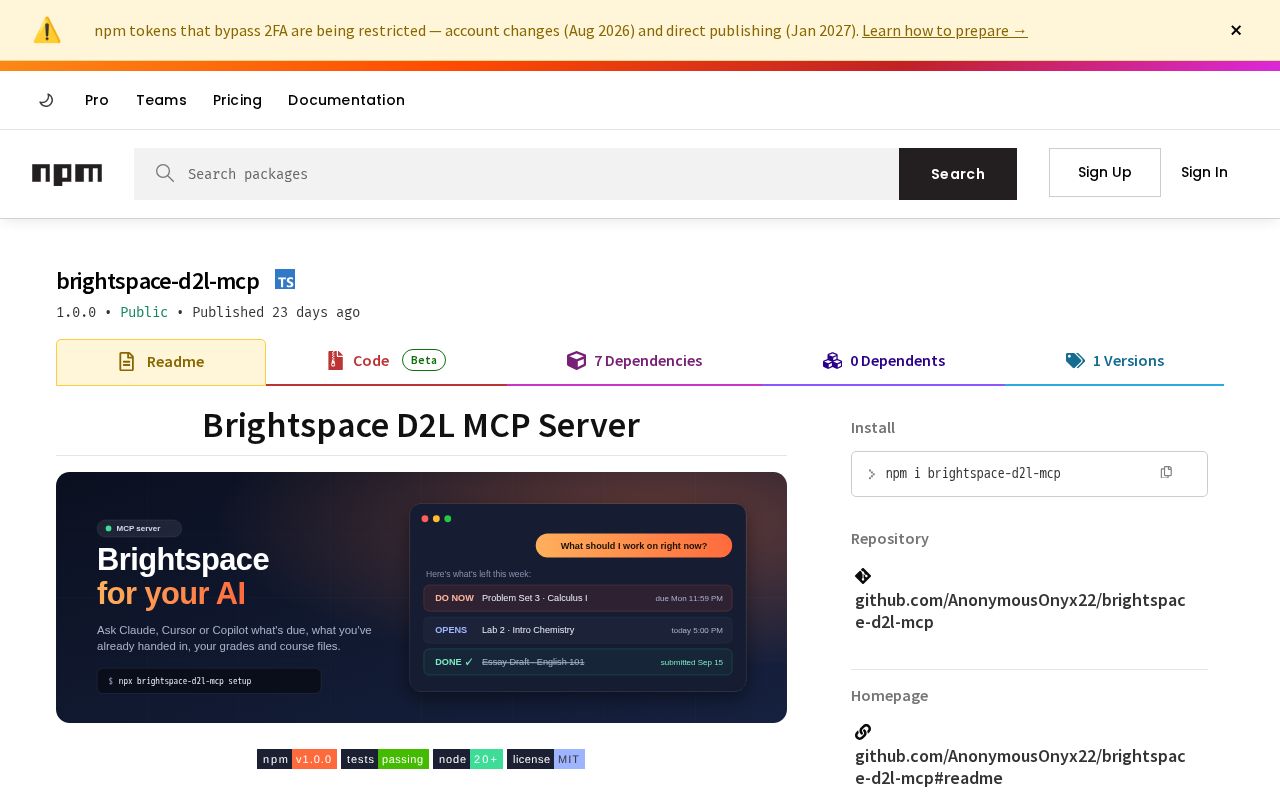Image resolution: width=1280 pixels, height=800 pixels.
Task: Show the 1 Versions tab
Action: (x=1114, y=361)
